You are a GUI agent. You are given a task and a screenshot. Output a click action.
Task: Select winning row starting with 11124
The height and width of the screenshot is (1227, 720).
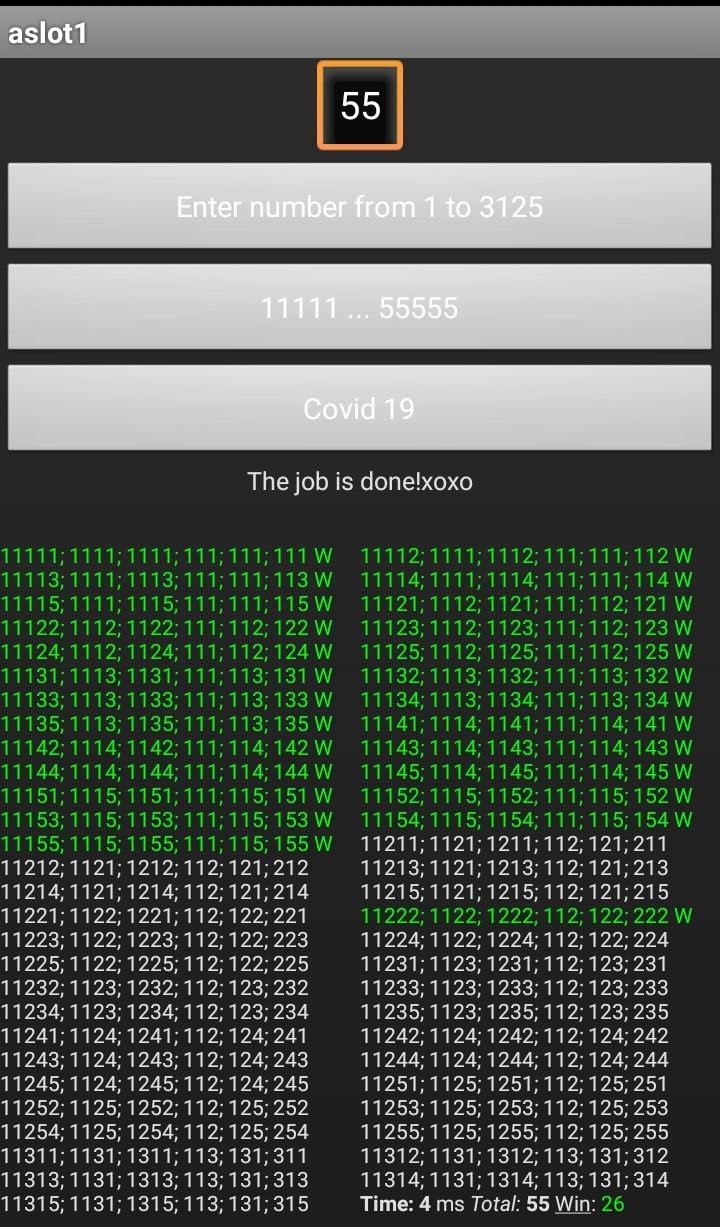tap(167, 651)
